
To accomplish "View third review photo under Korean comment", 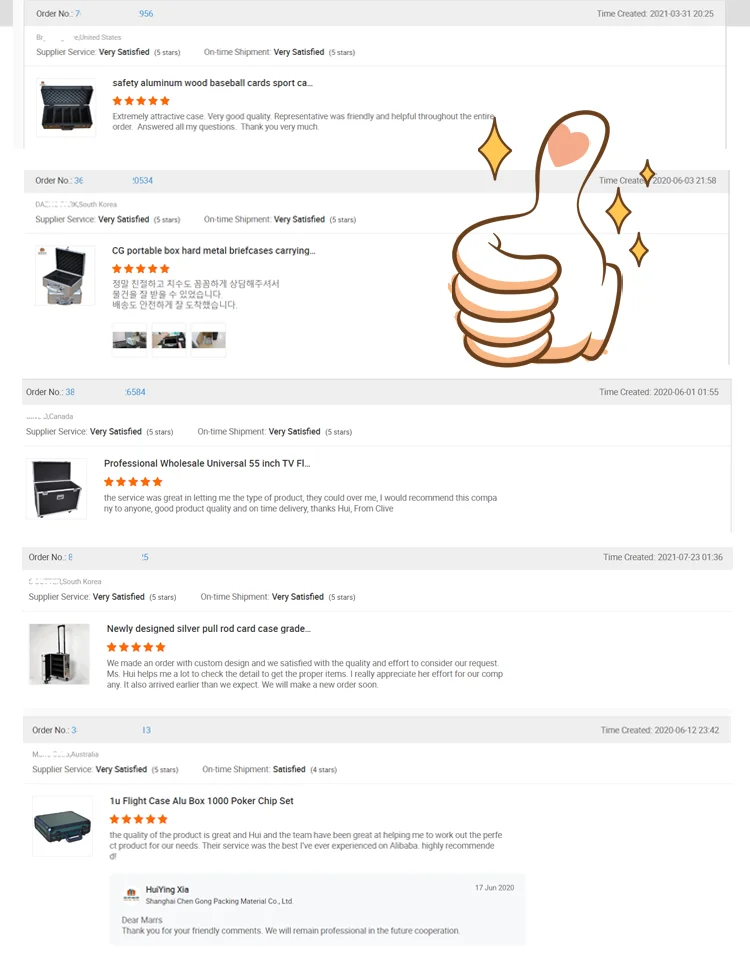I will tap(208, 340).
